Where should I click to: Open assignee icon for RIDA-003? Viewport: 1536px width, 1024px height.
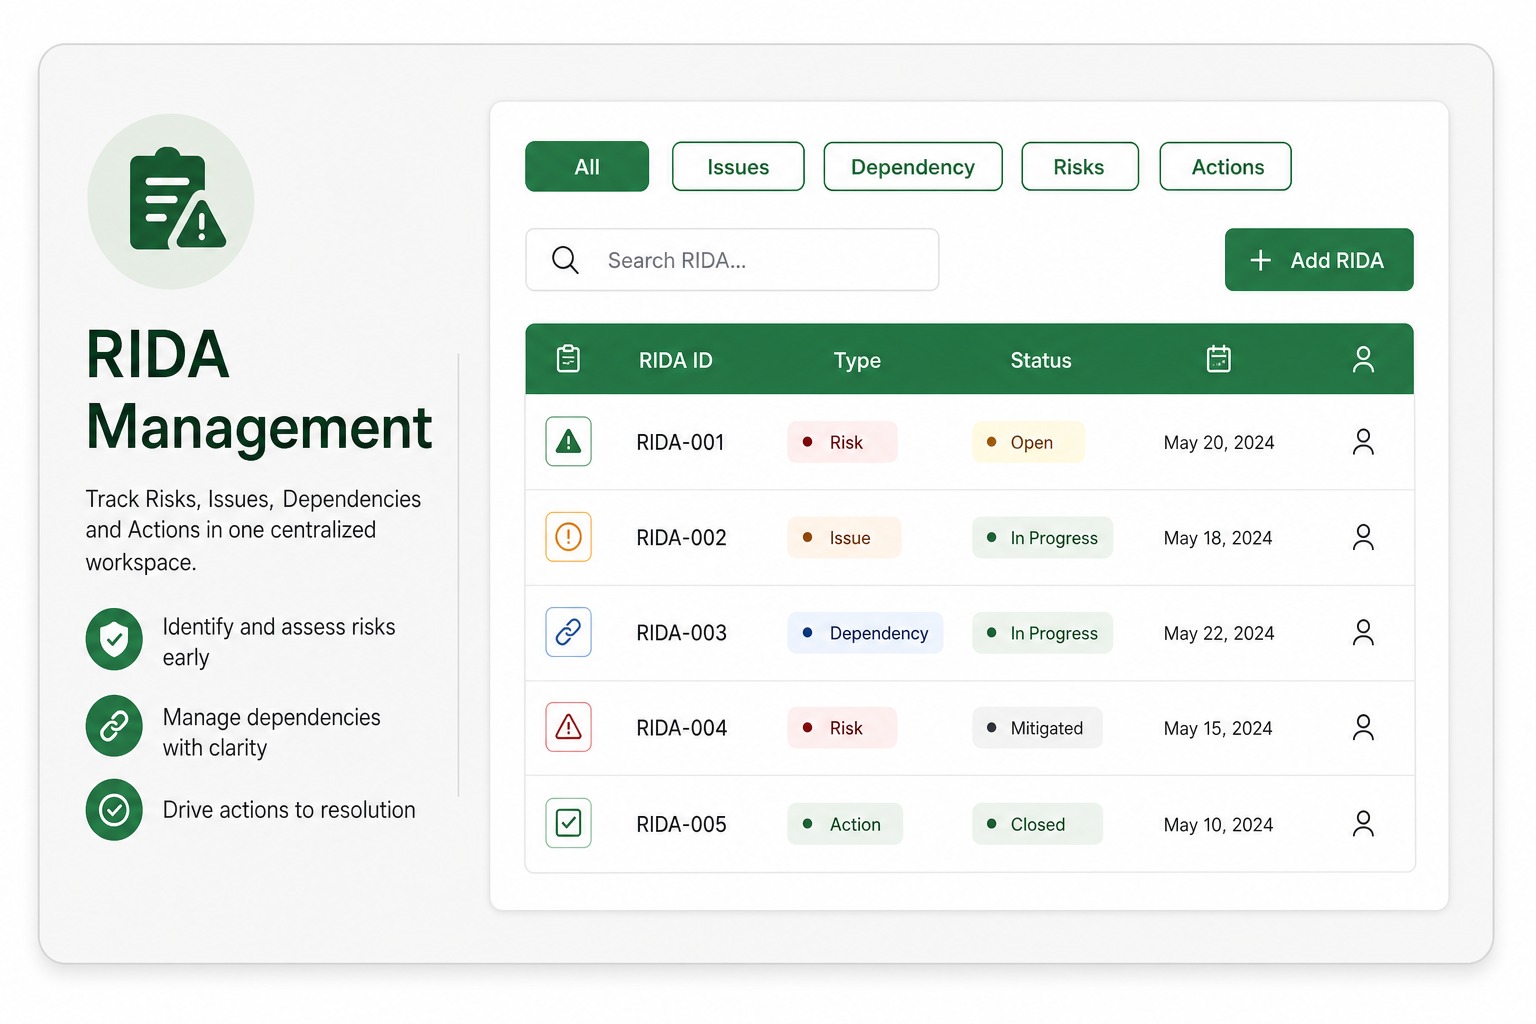pyautogui.click(x=1363, y=632)
